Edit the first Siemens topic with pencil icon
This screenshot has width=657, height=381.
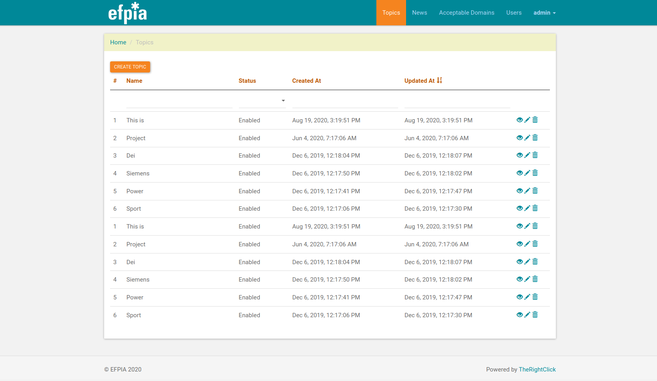point(527,173)
